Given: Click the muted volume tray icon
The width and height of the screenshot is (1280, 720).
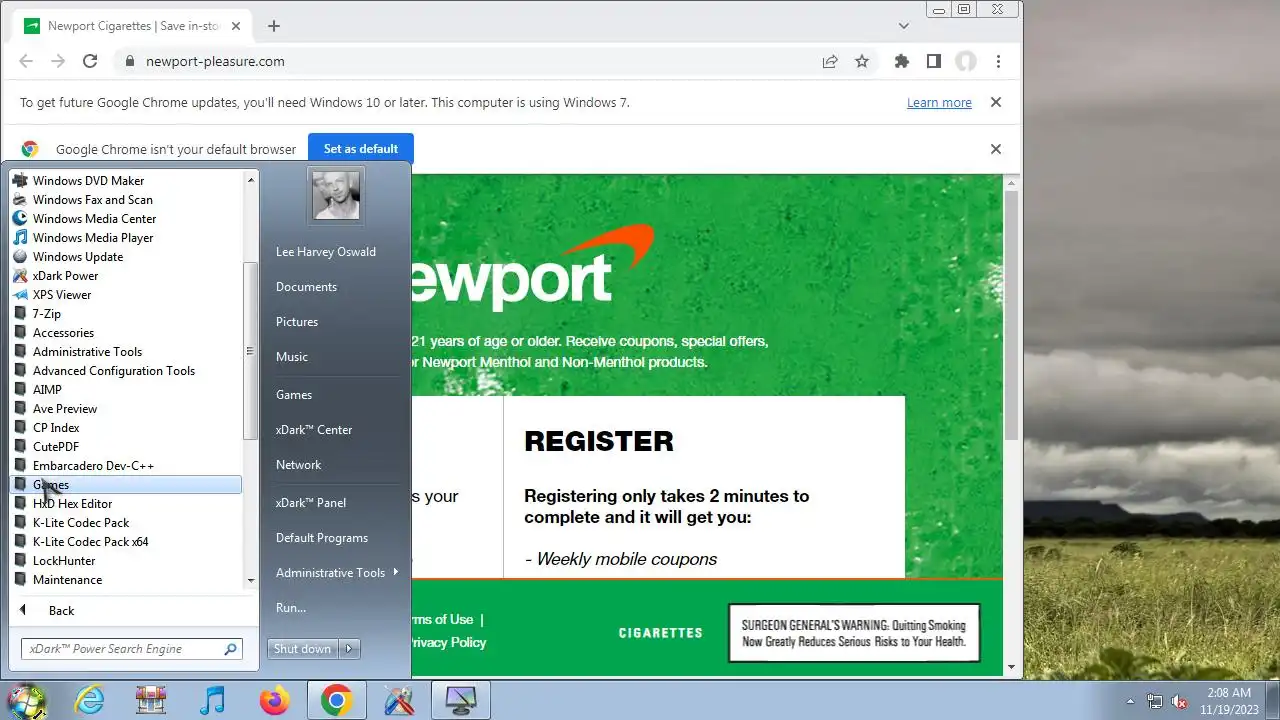Looking at the screenshot, I should tap(1180, 701).
